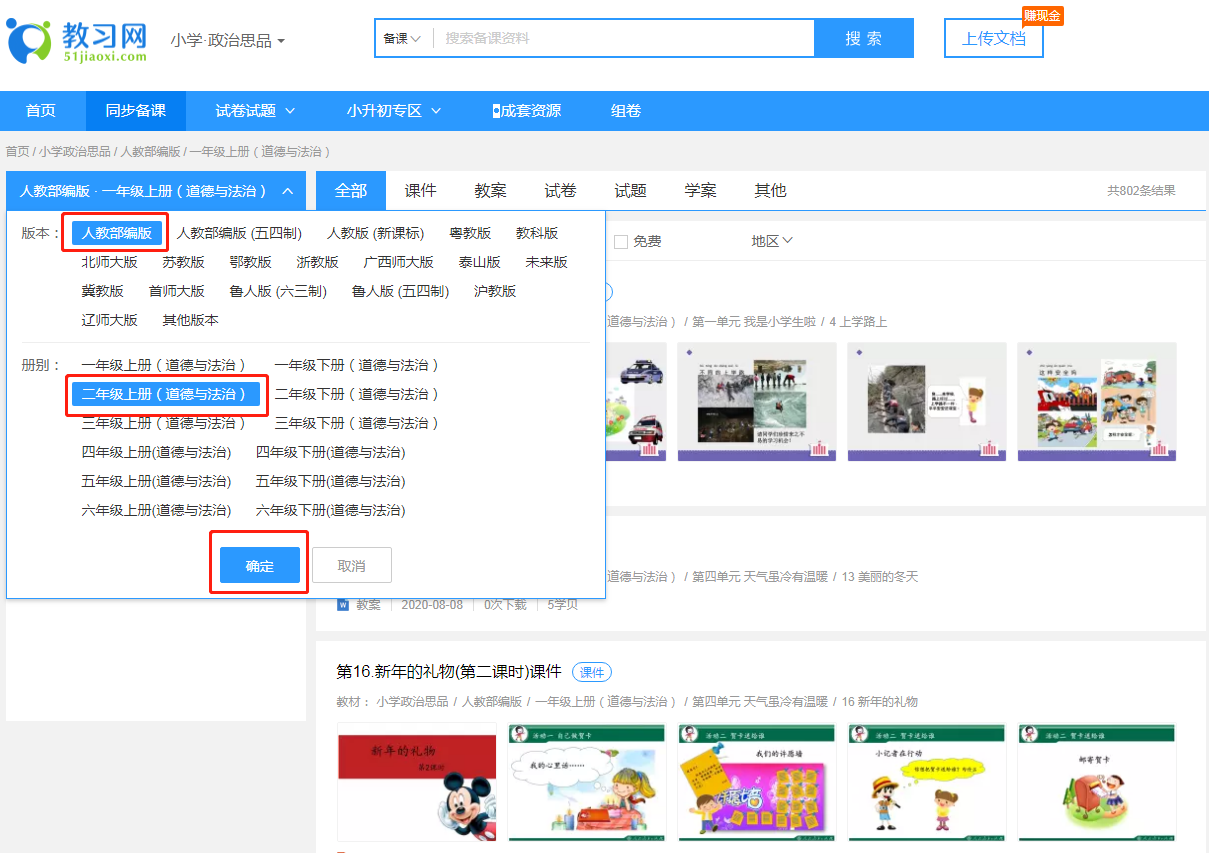
Task: Open the 地区 region dropdown
Action: pos(772,241)
